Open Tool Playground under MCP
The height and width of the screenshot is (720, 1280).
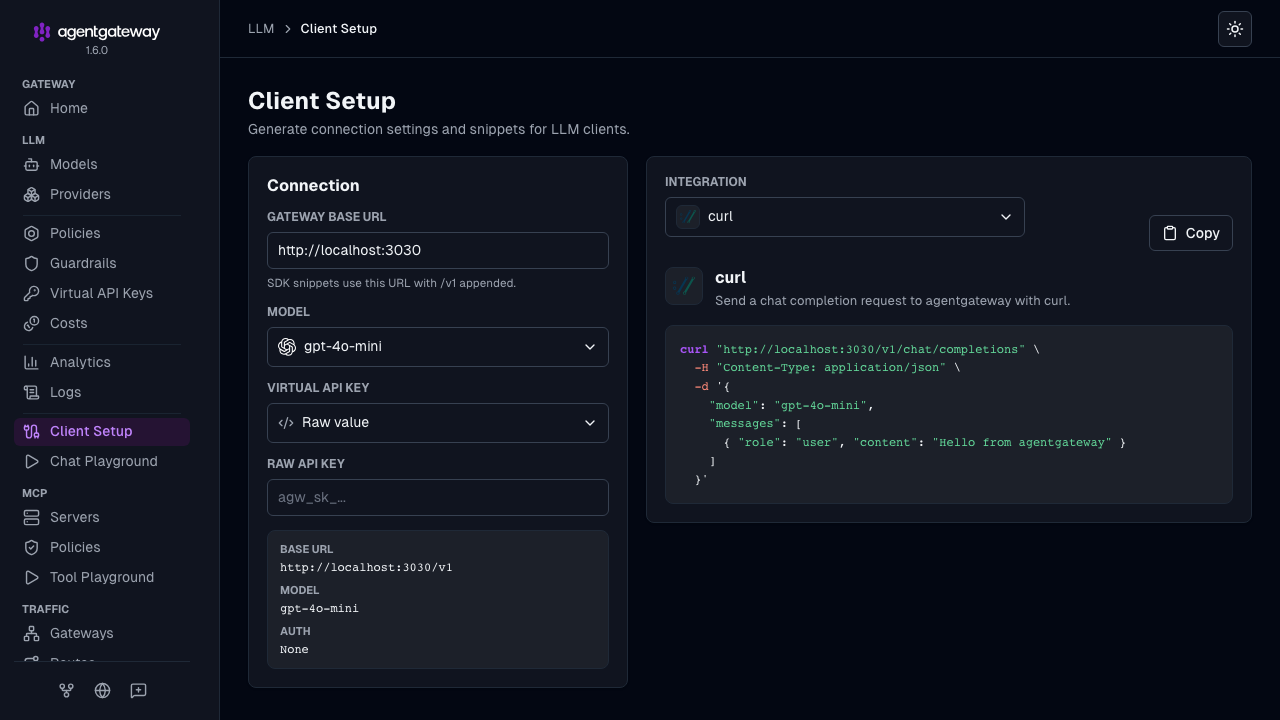[x=102, y=577]
